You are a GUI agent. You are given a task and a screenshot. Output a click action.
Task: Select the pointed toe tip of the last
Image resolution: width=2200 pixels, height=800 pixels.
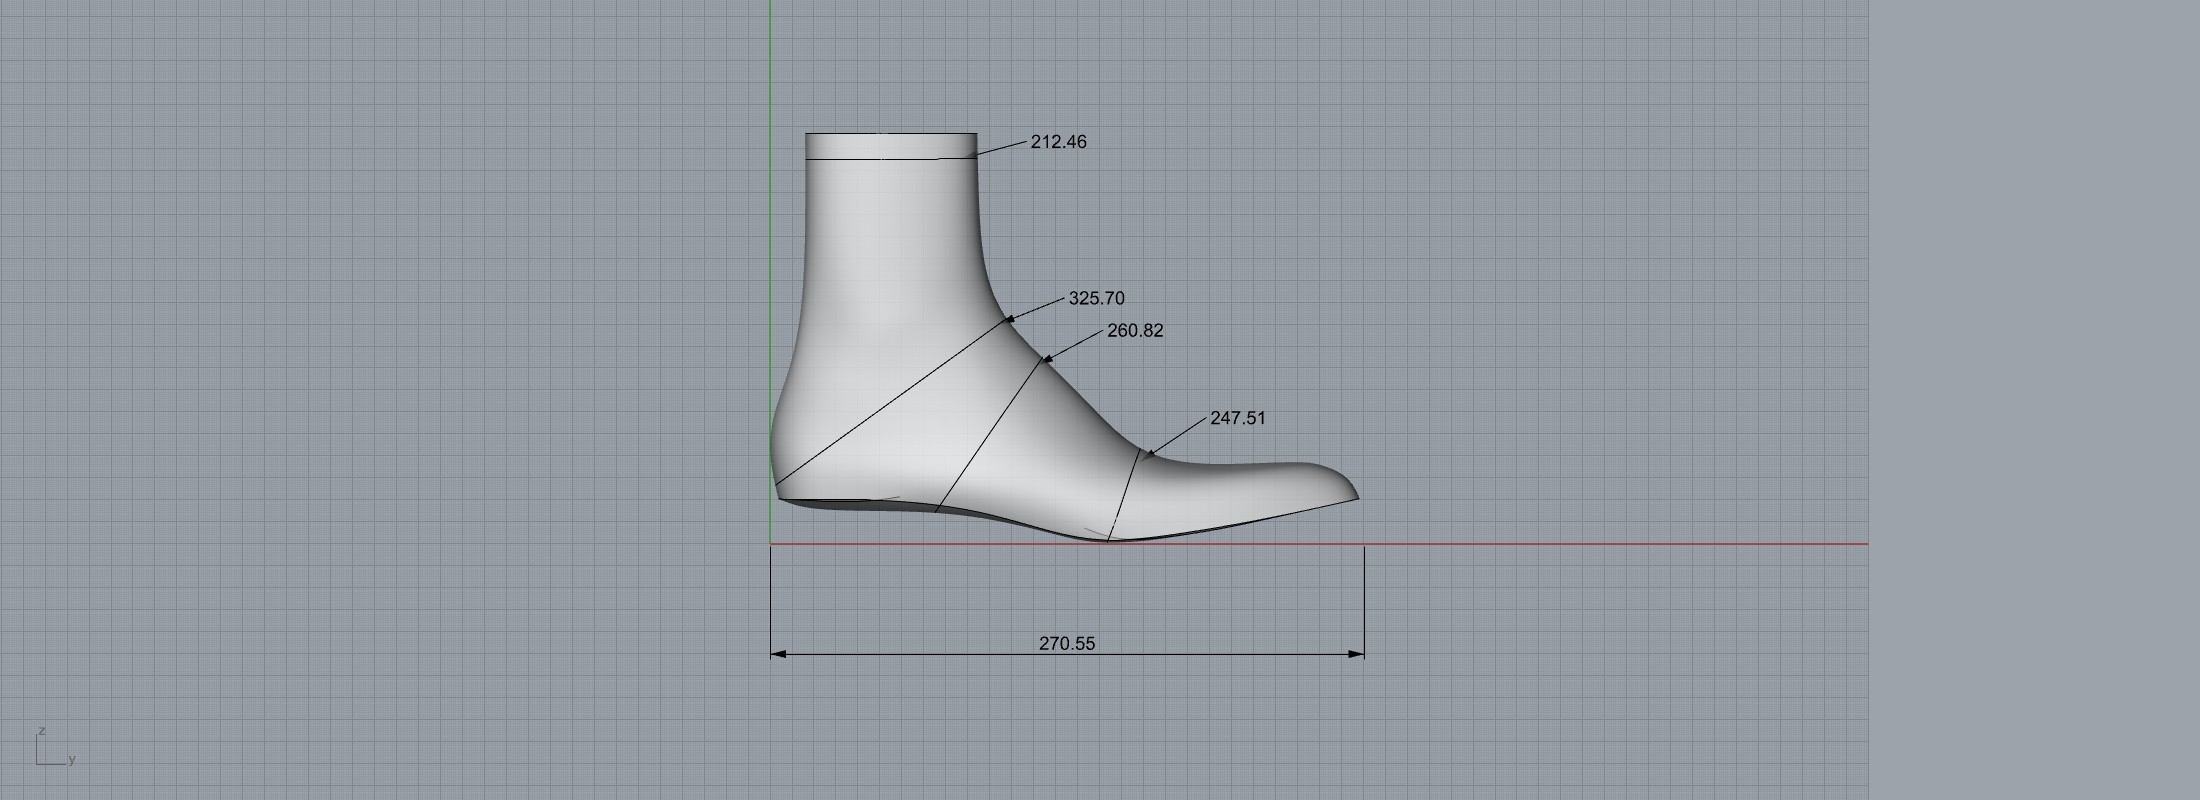click(1355, 497)
